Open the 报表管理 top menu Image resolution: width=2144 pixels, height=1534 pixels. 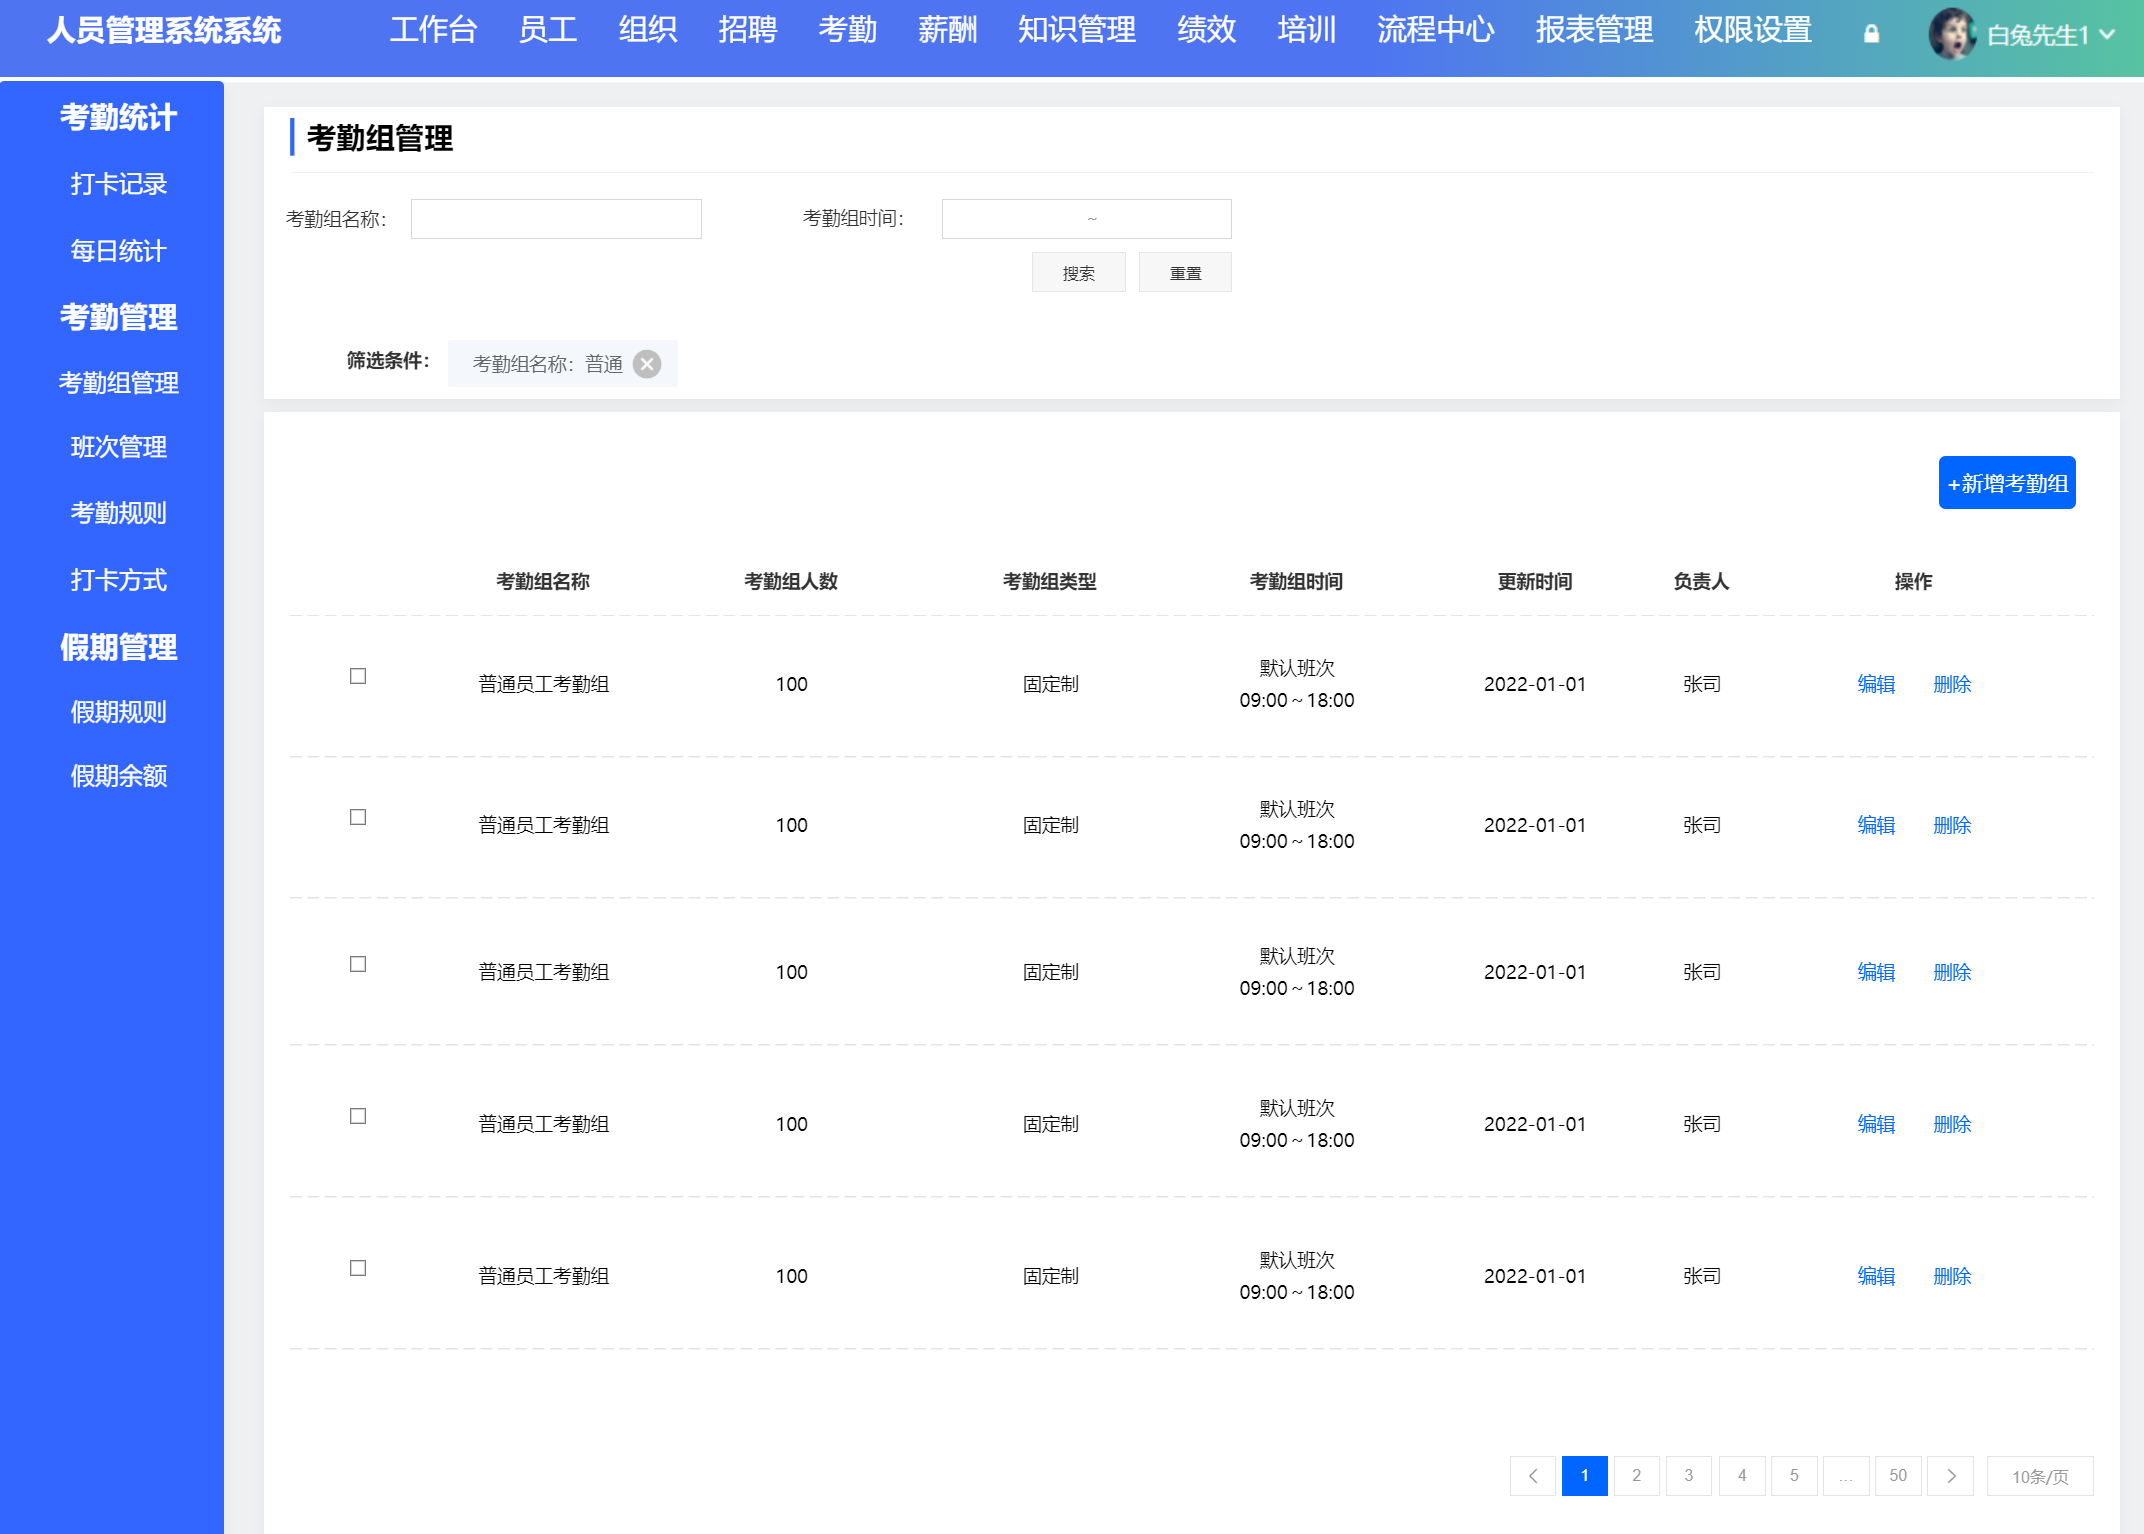tap(1594, 30)
